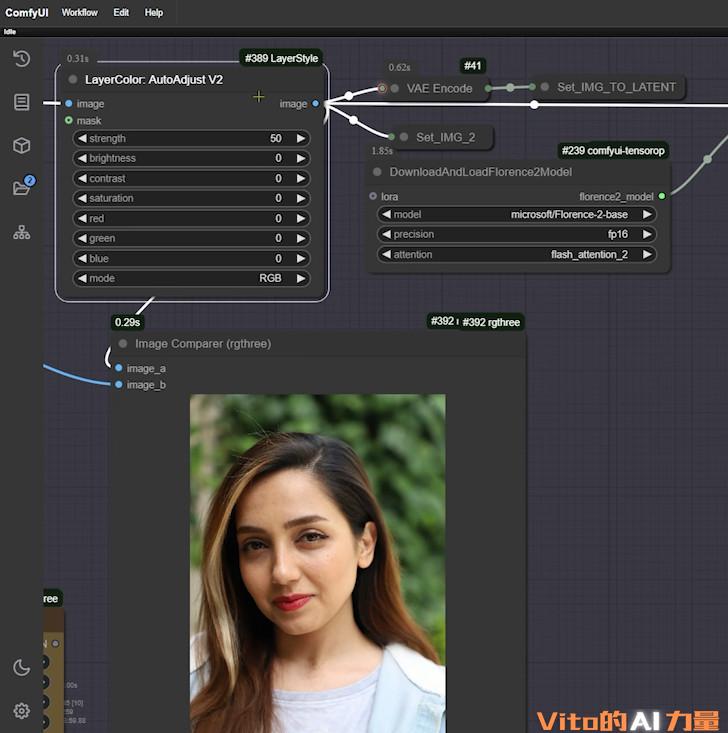Select next attention option
The width and height of the screenshot is (728, 733).
(647, 255)
